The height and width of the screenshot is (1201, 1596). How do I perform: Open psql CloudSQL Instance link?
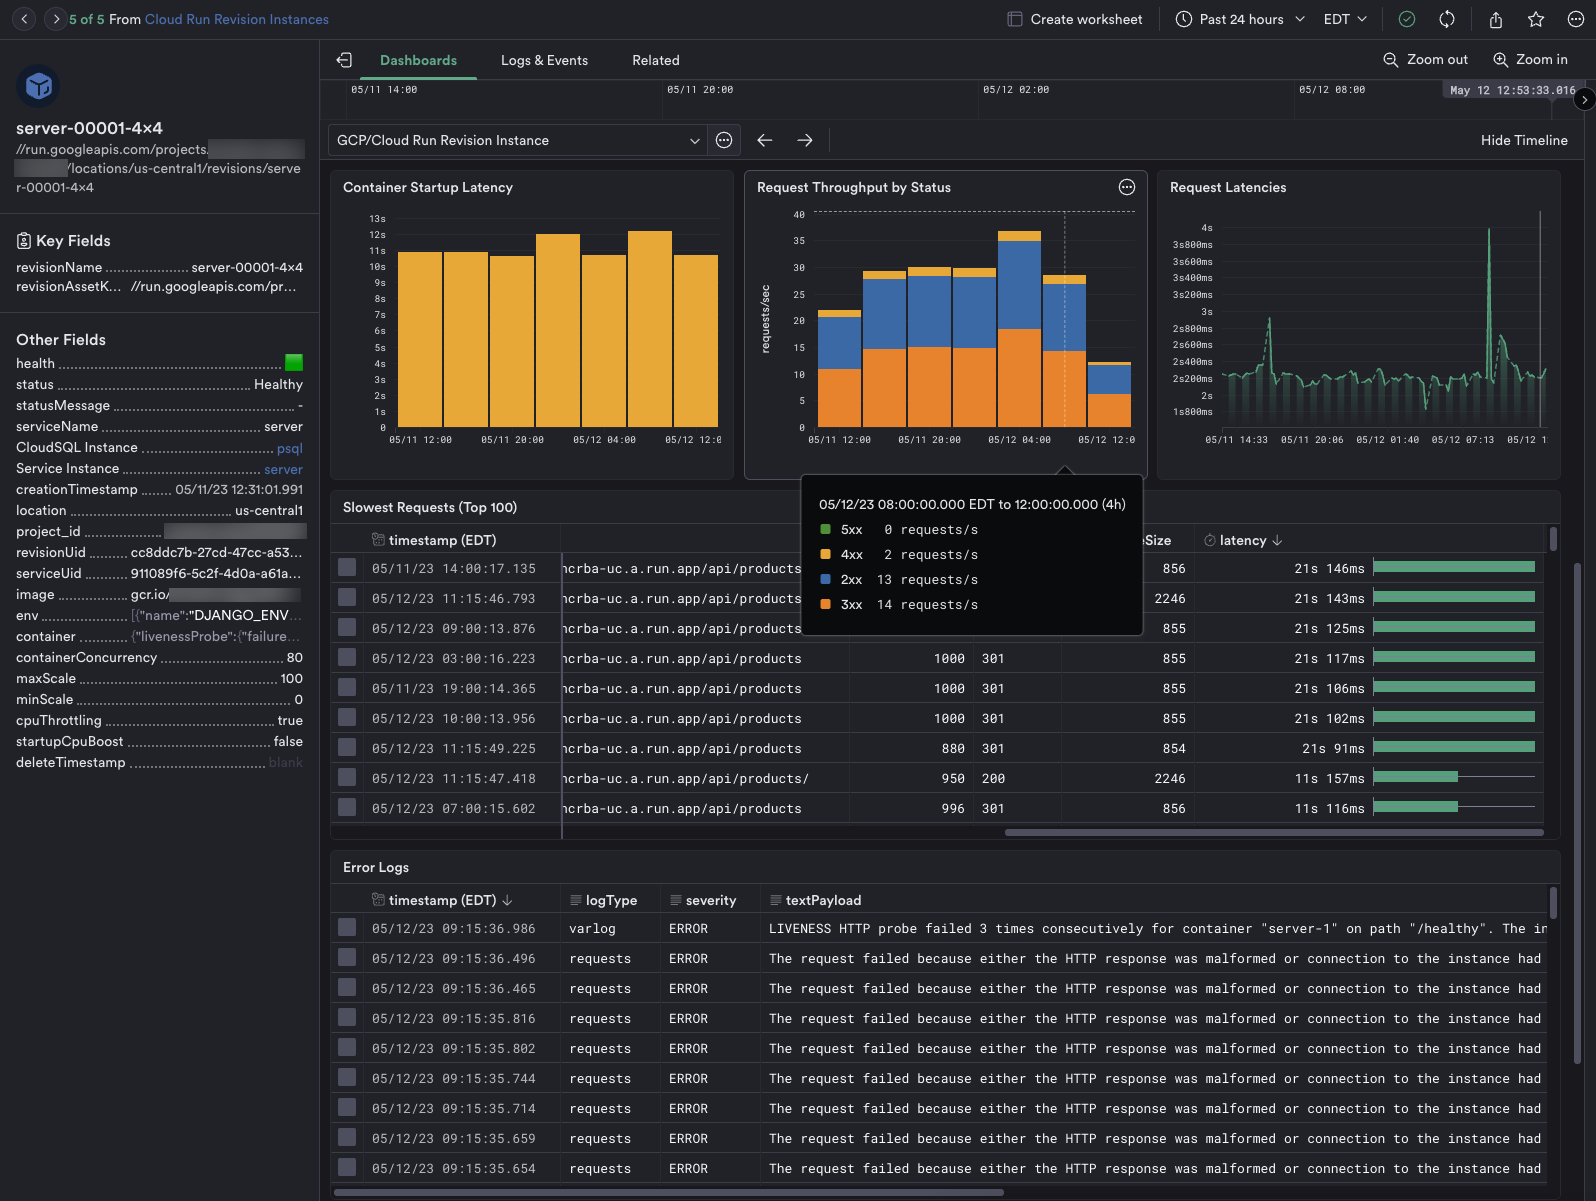pos(290,448)
